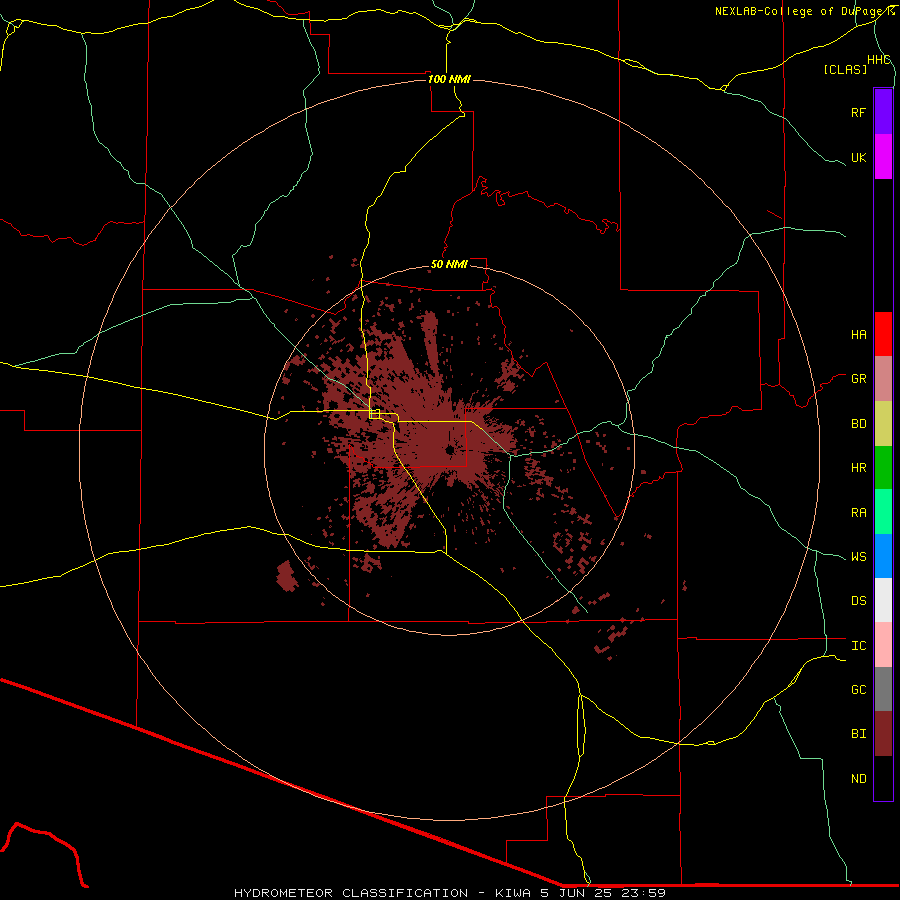Click the RF purple legend swatch
This screenshot has width=900, height=900.
coord(883,112)
